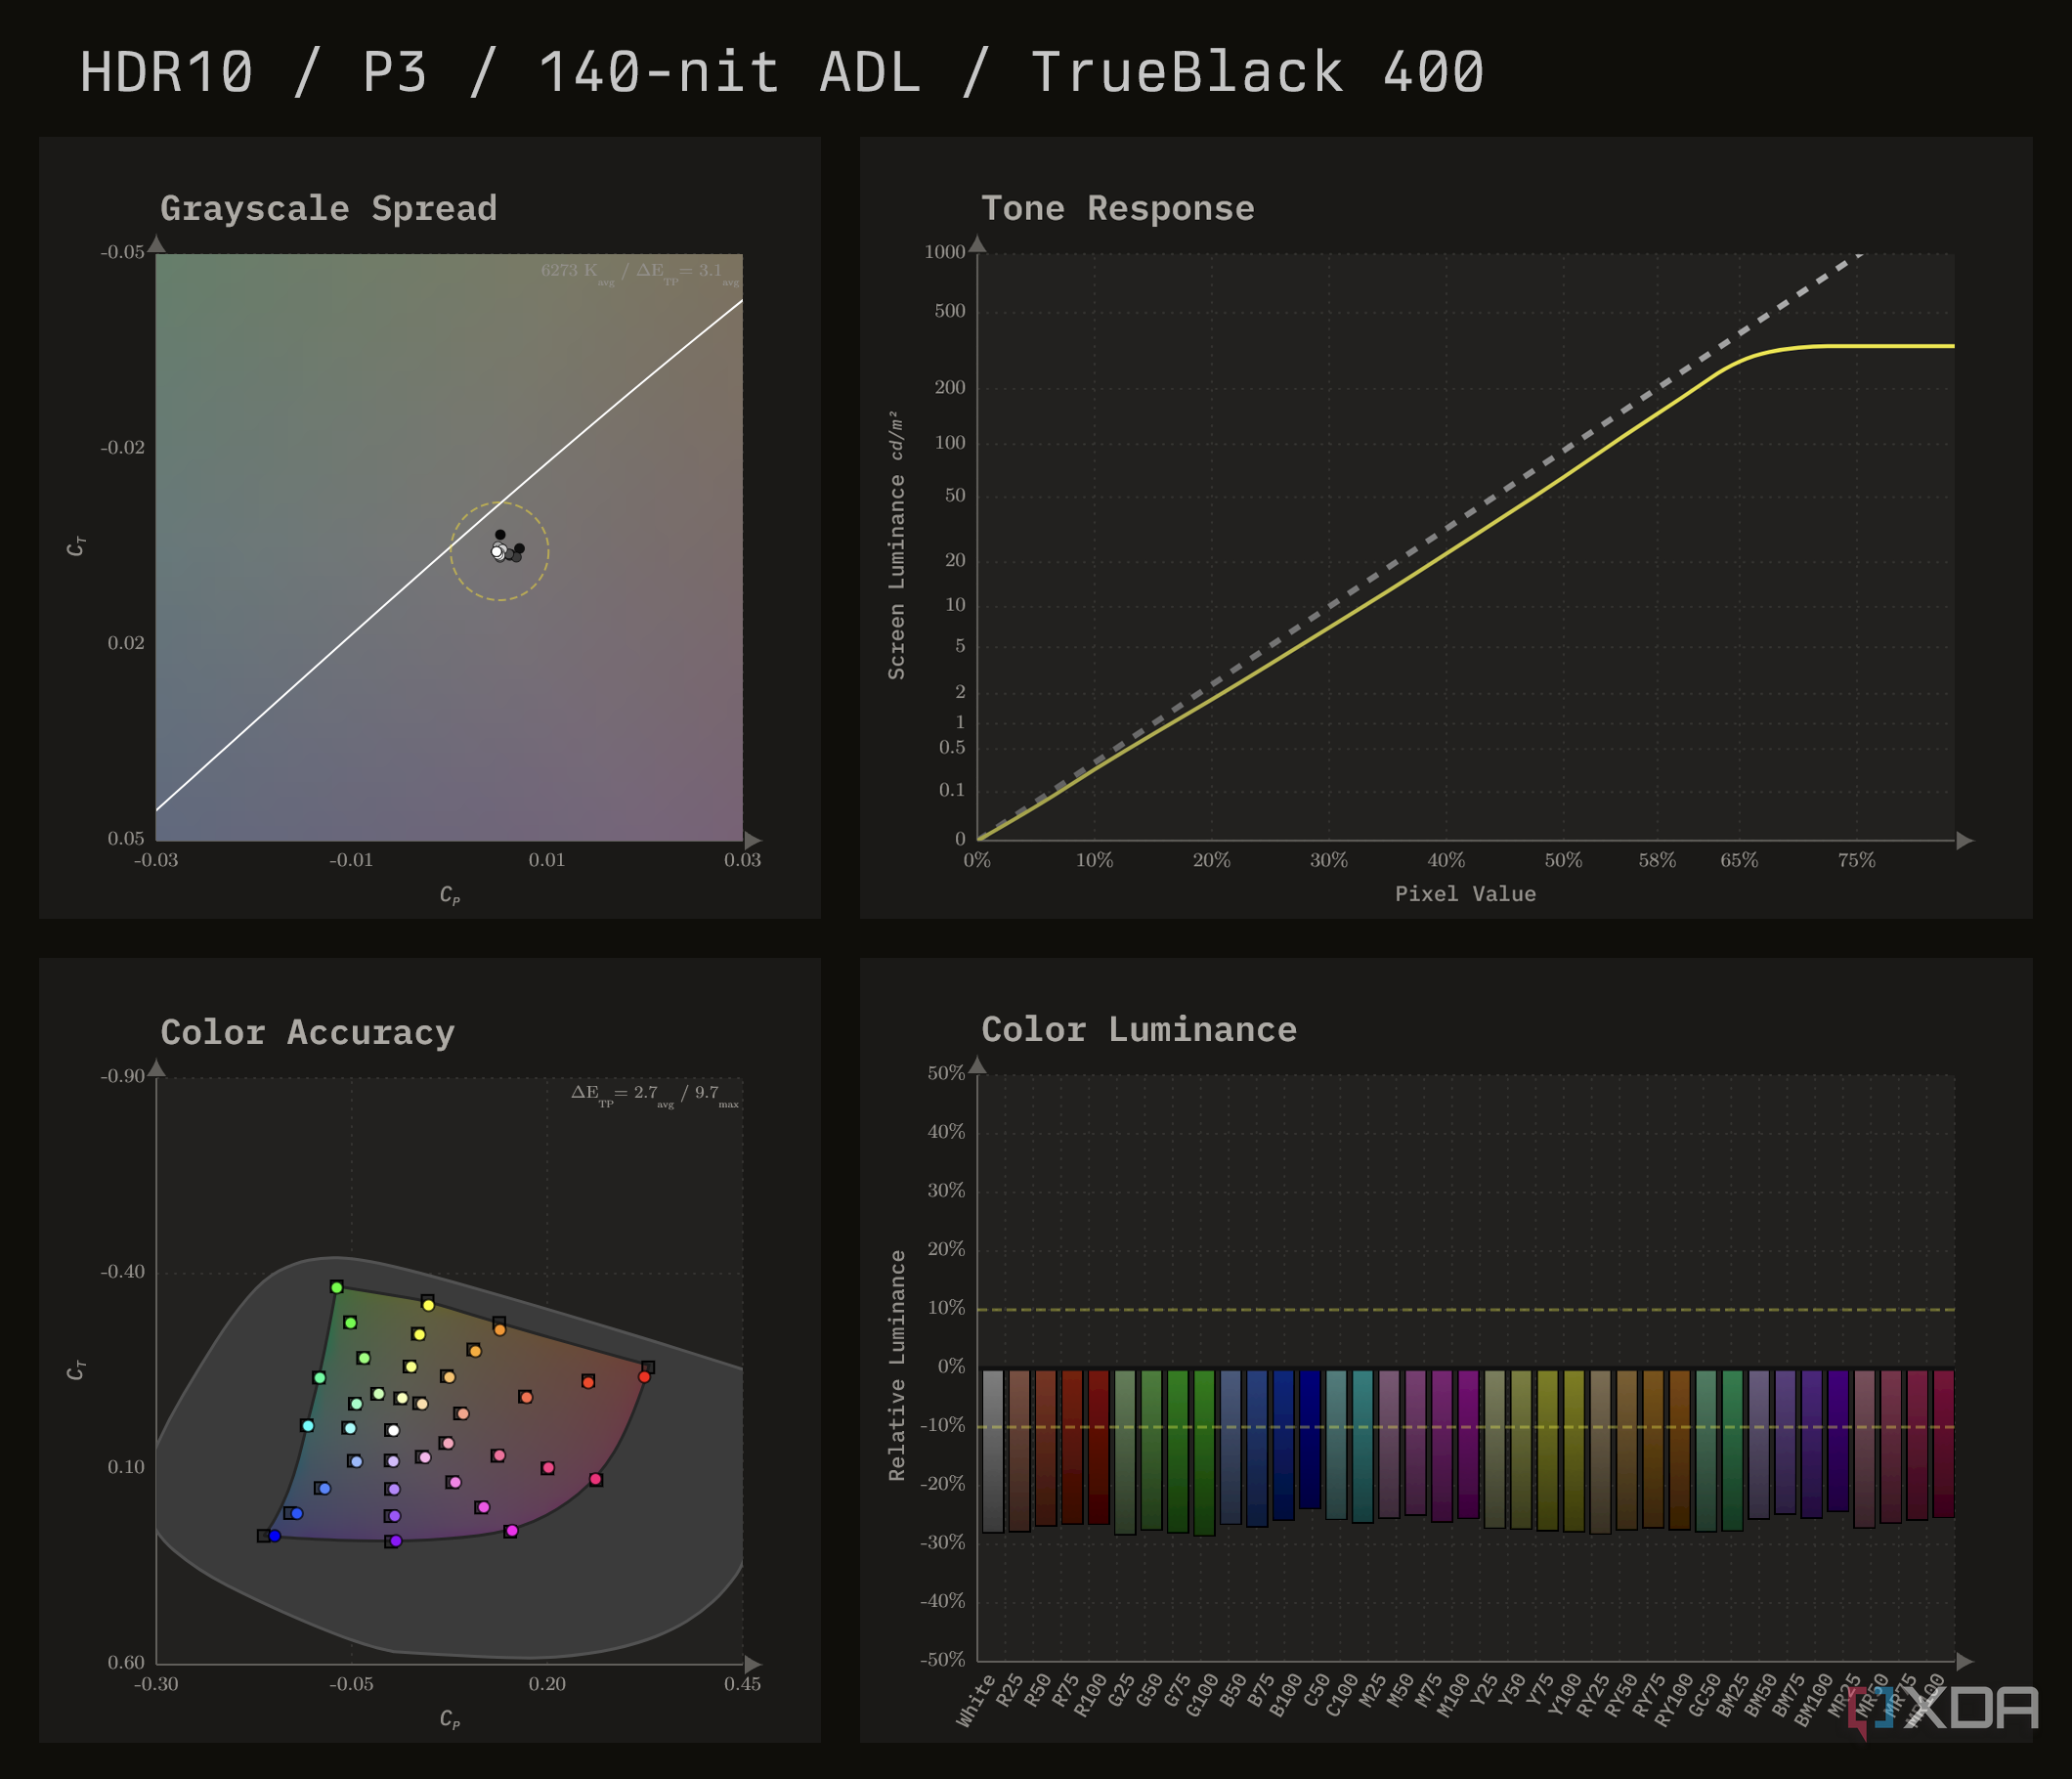Click the blue primary point in Color Accuracy
The height and width of the screenshot is (1779, 2072).
(x=275, y=1536)
